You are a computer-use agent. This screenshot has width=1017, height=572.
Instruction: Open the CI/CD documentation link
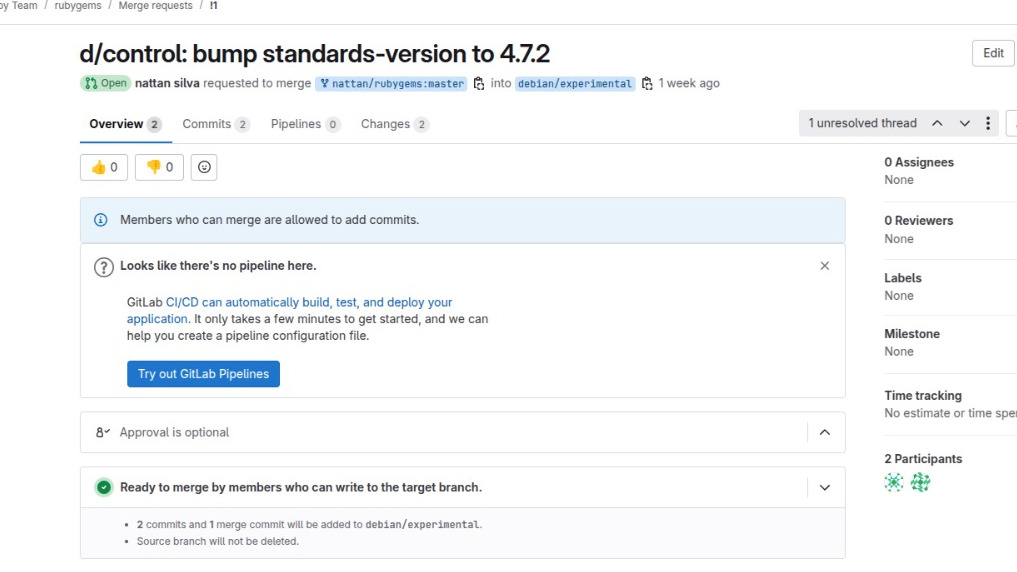289,311
